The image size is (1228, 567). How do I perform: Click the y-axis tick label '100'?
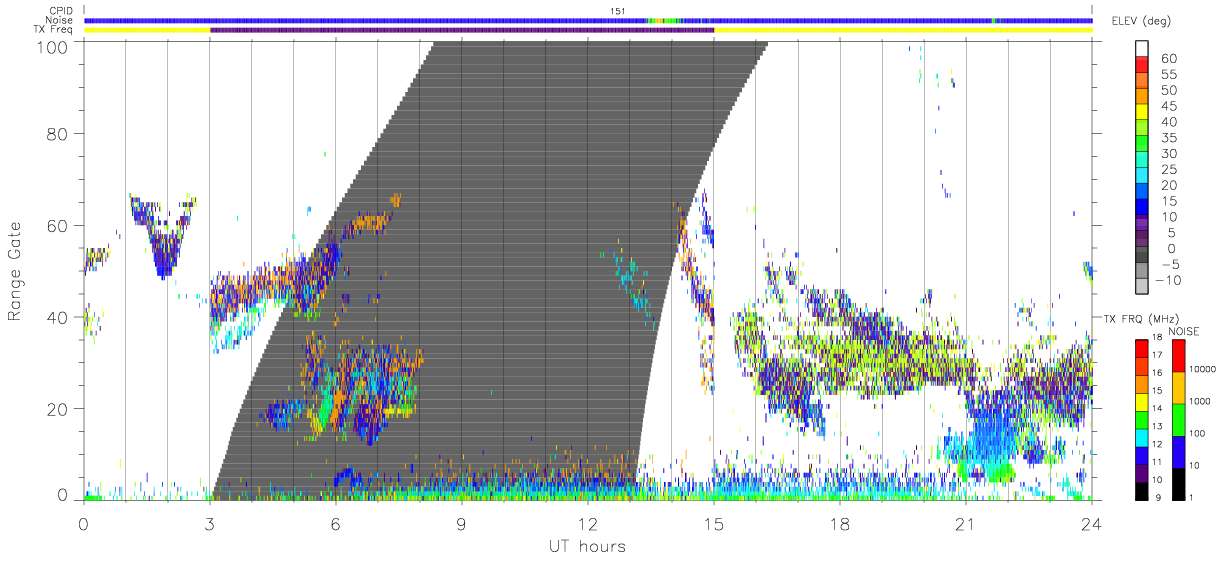[52, 47]
